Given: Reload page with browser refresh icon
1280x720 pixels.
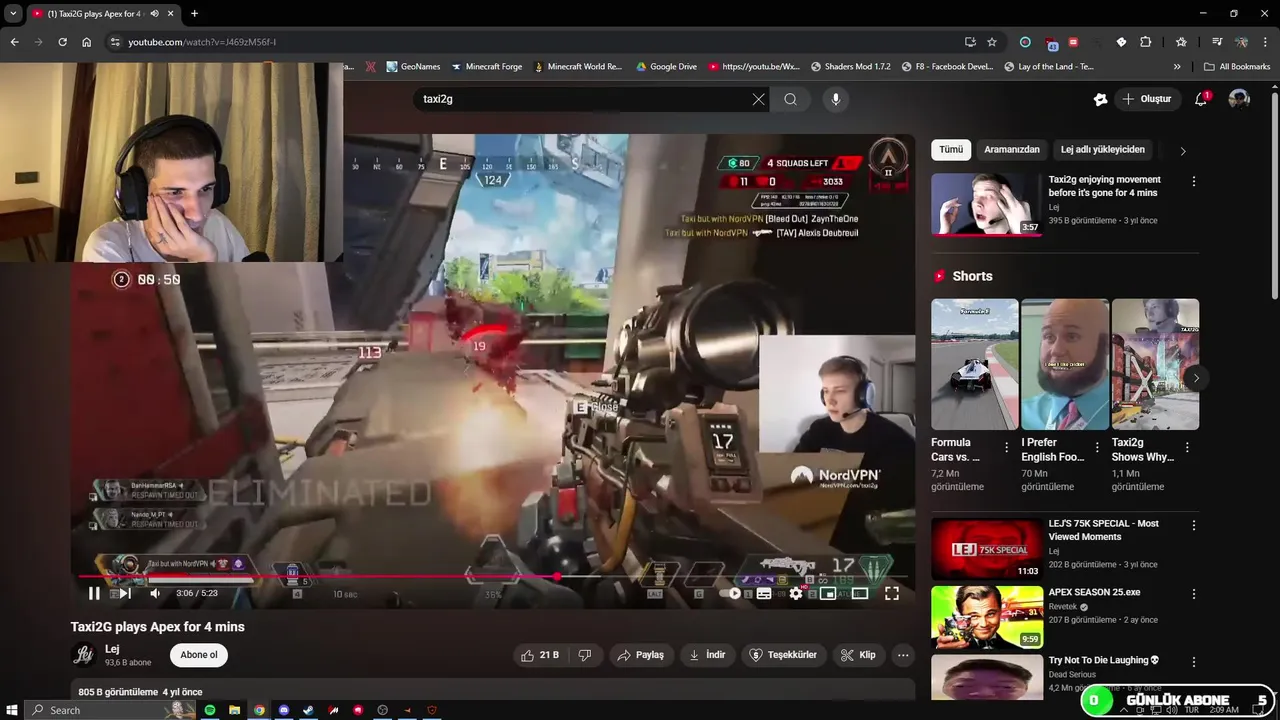Looking at the screenshot, I should [x=63, y=42].
